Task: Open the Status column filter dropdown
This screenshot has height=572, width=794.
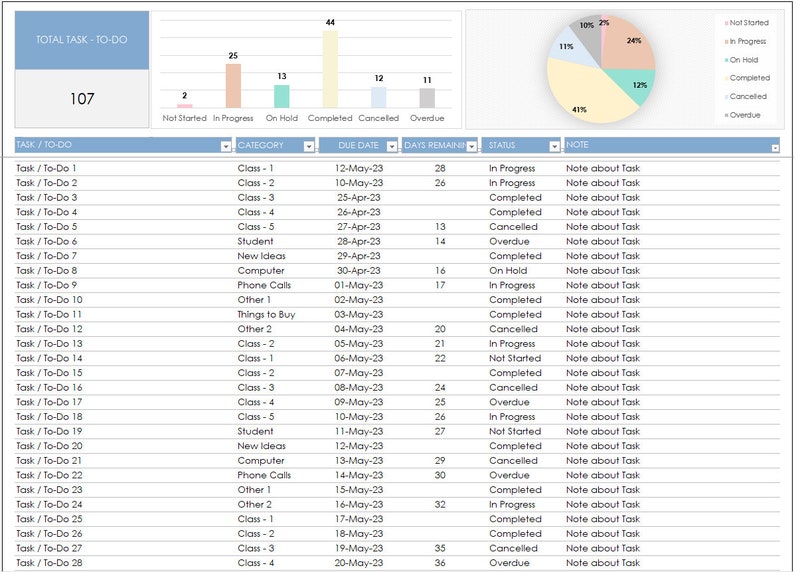Action: [x=554, y=146]
